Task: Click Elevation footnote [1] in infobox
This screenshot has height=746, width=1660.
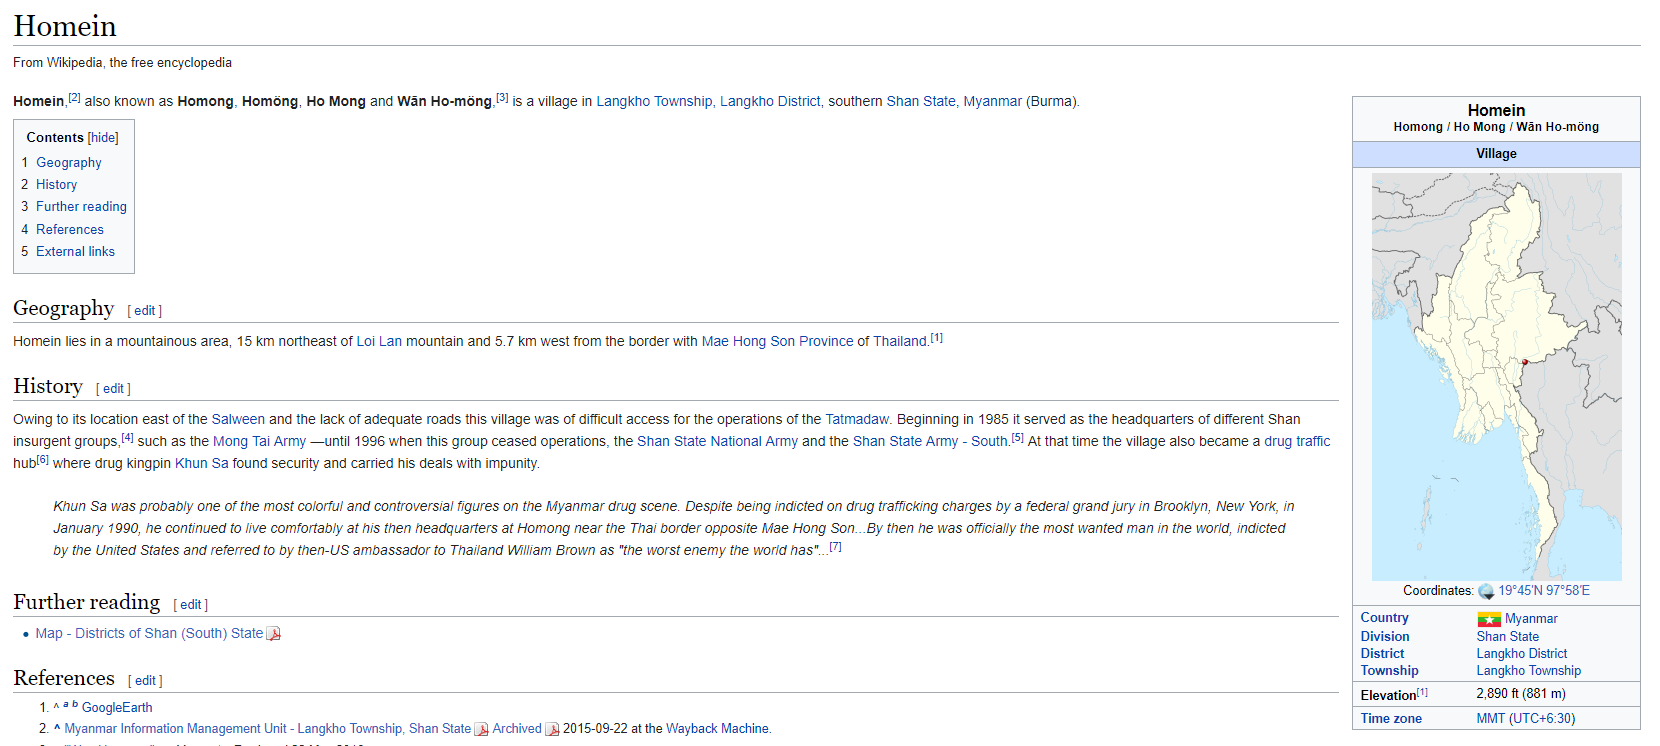Action: click(1422, 692)
